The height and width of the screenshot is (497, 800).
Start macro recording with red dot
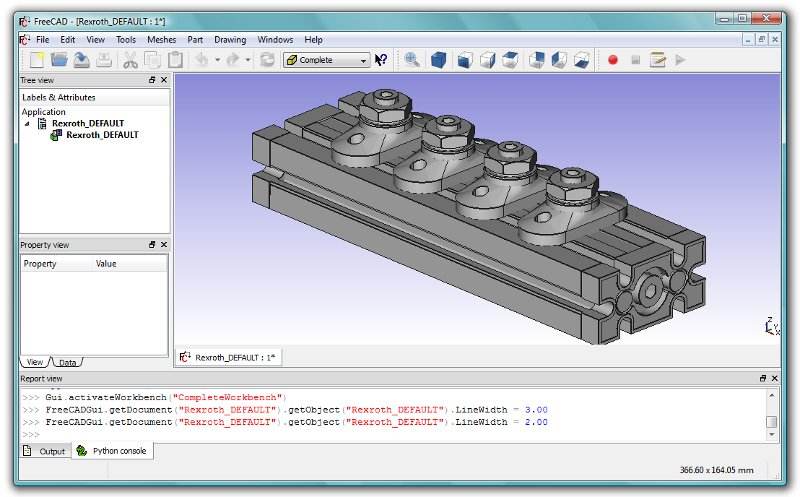[x=613, y=60]
